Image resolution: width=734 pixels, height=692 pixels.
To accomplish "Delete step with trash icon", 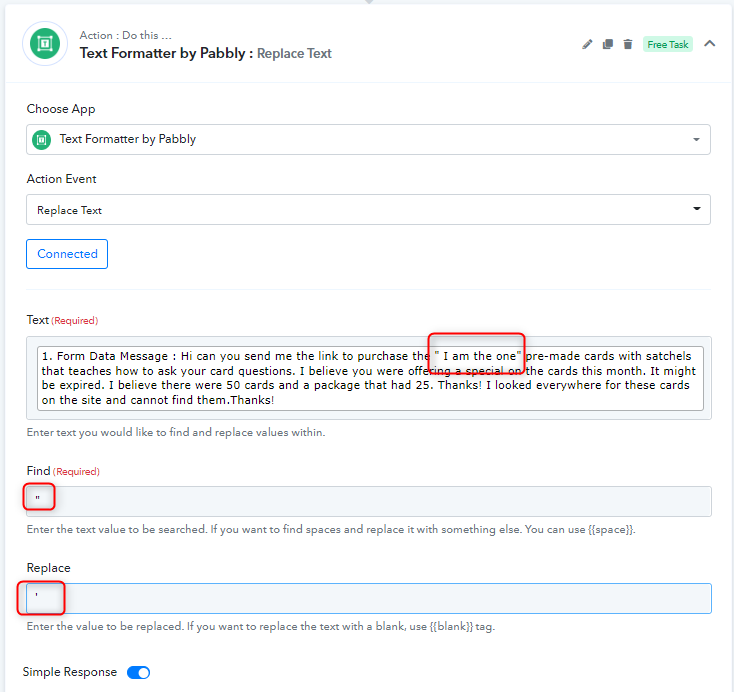I will click(628, 44).
